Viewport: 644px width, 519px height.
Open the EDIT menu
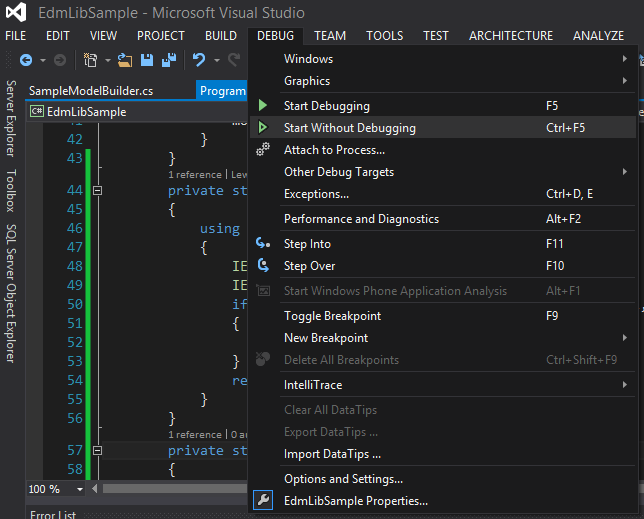tap(58, 36)
